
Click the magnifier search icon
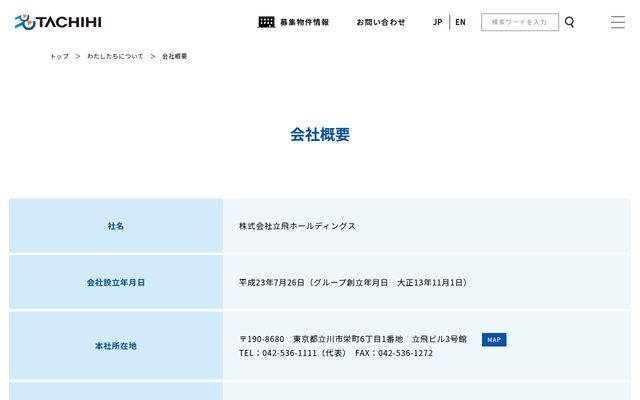pyautogui.click(x=569, y=22)
